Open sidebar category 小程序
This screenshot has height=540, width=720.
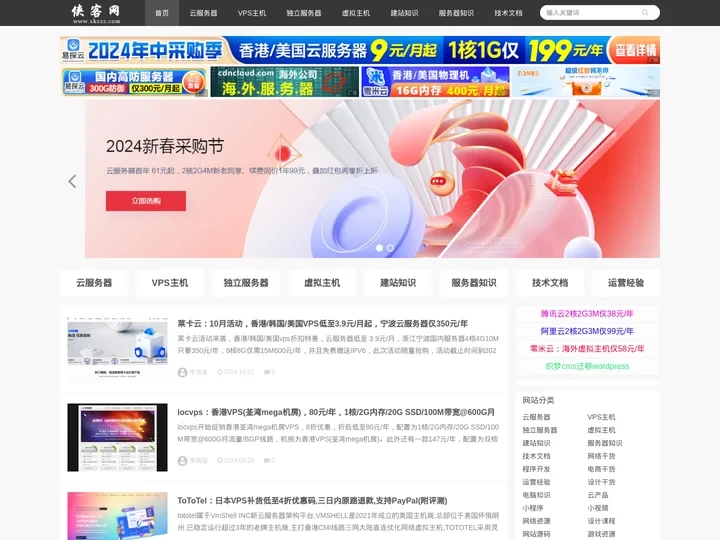533,508
